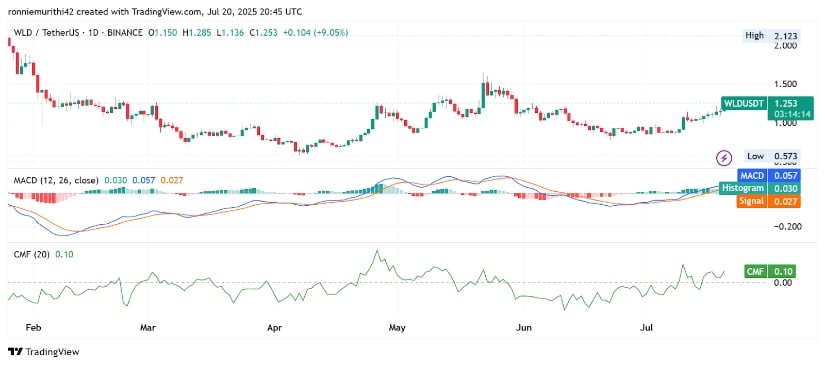Click the Feb label on time axis
The height and width of the screenshot is (365, 825).
pyautogui.click(x=33, y=328)
